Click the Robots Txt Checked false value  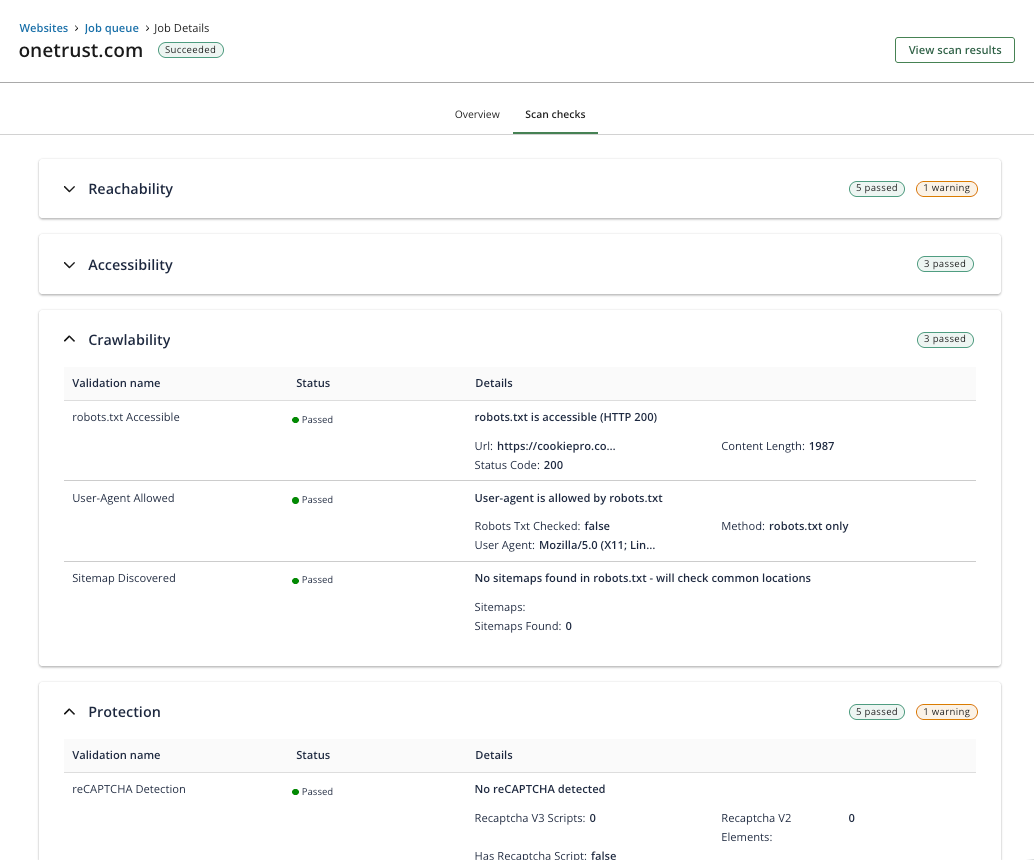click(x=597, y=526)
